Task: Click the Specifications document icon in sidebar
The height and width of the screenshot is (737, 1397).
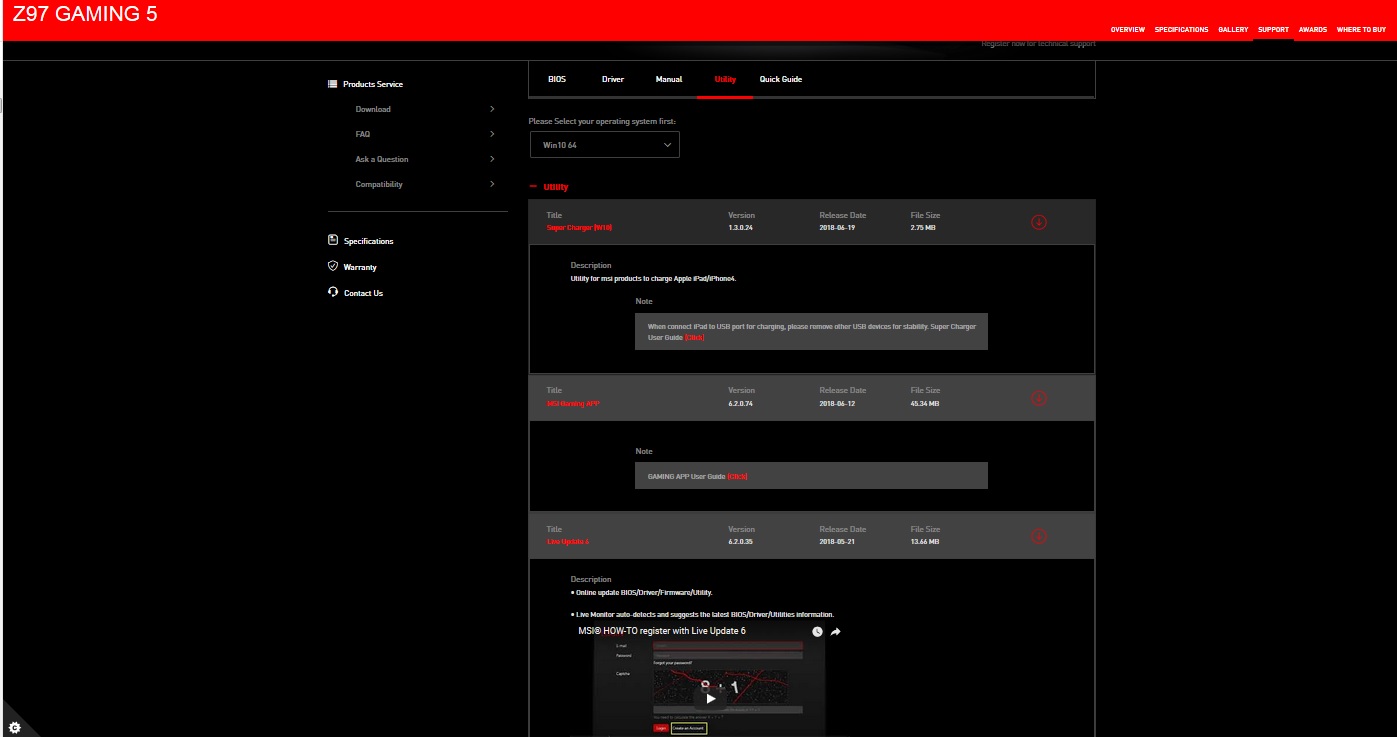Action: (x=333, y=240)
